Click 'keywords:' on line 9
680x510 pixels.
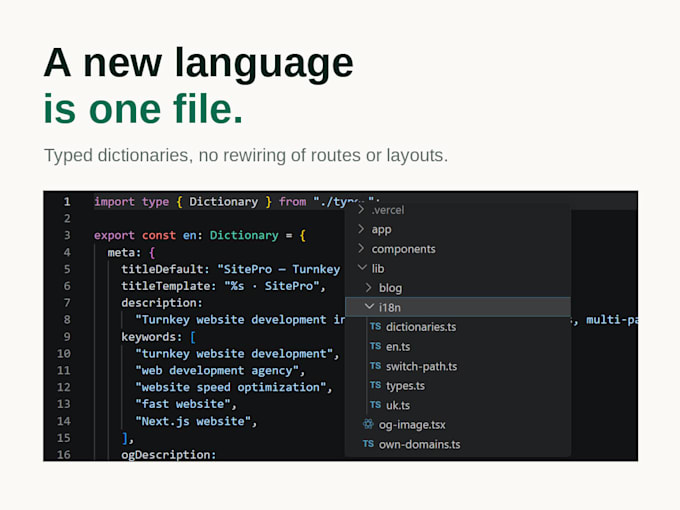click(x=151, y=337)
